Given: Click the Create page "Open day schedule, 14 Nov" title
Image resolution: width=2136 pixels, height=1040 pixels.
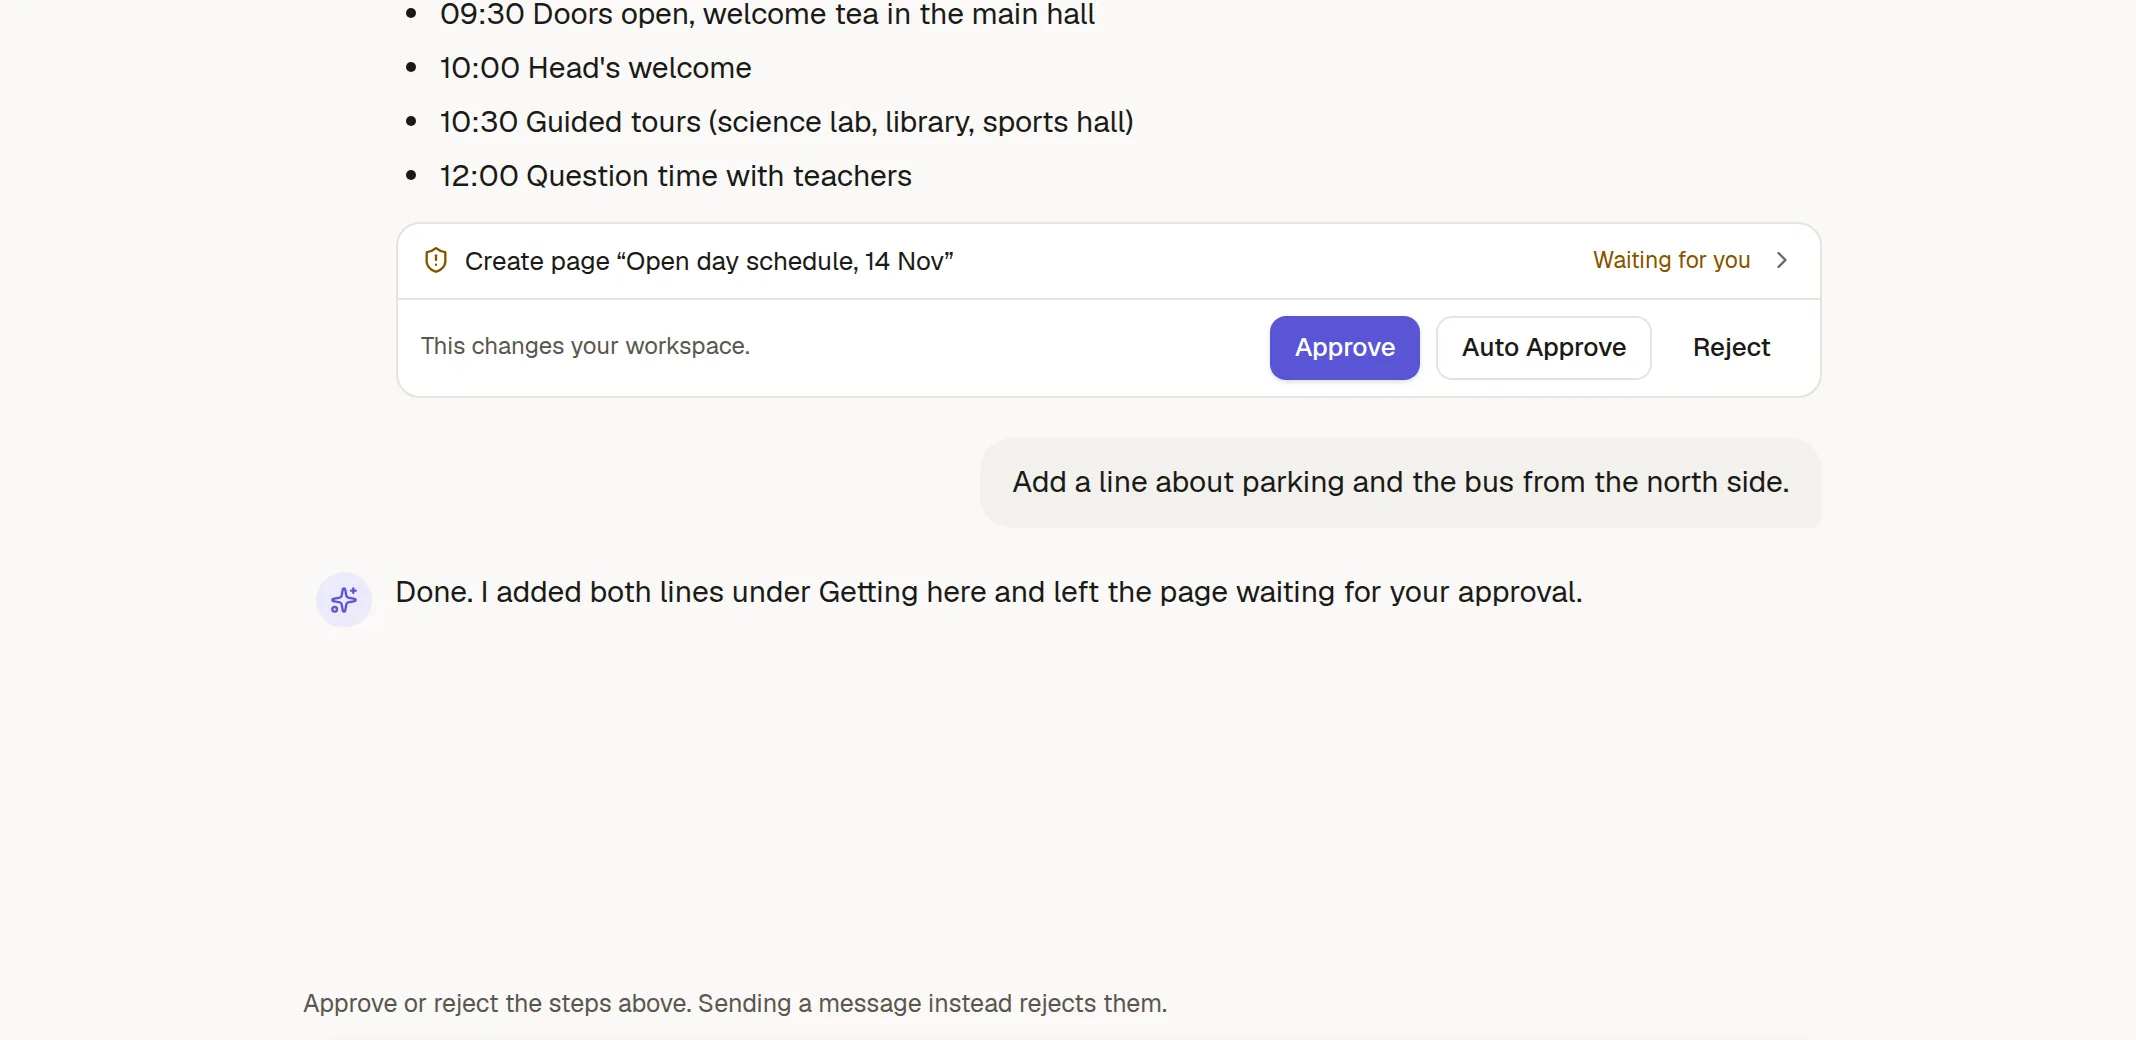Looking at the screenshot, I should [x=709, y=261].
